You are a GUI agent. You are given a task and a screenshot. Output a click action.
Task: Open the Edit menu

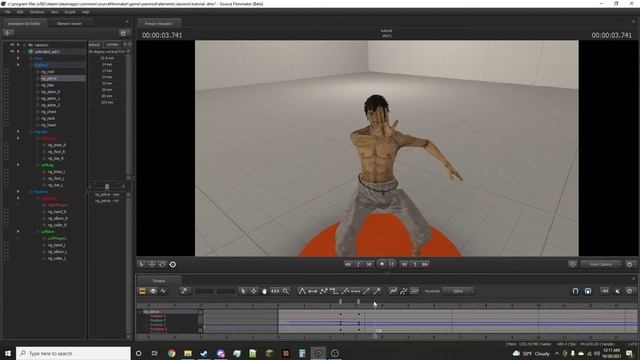[x=20, y=12]
